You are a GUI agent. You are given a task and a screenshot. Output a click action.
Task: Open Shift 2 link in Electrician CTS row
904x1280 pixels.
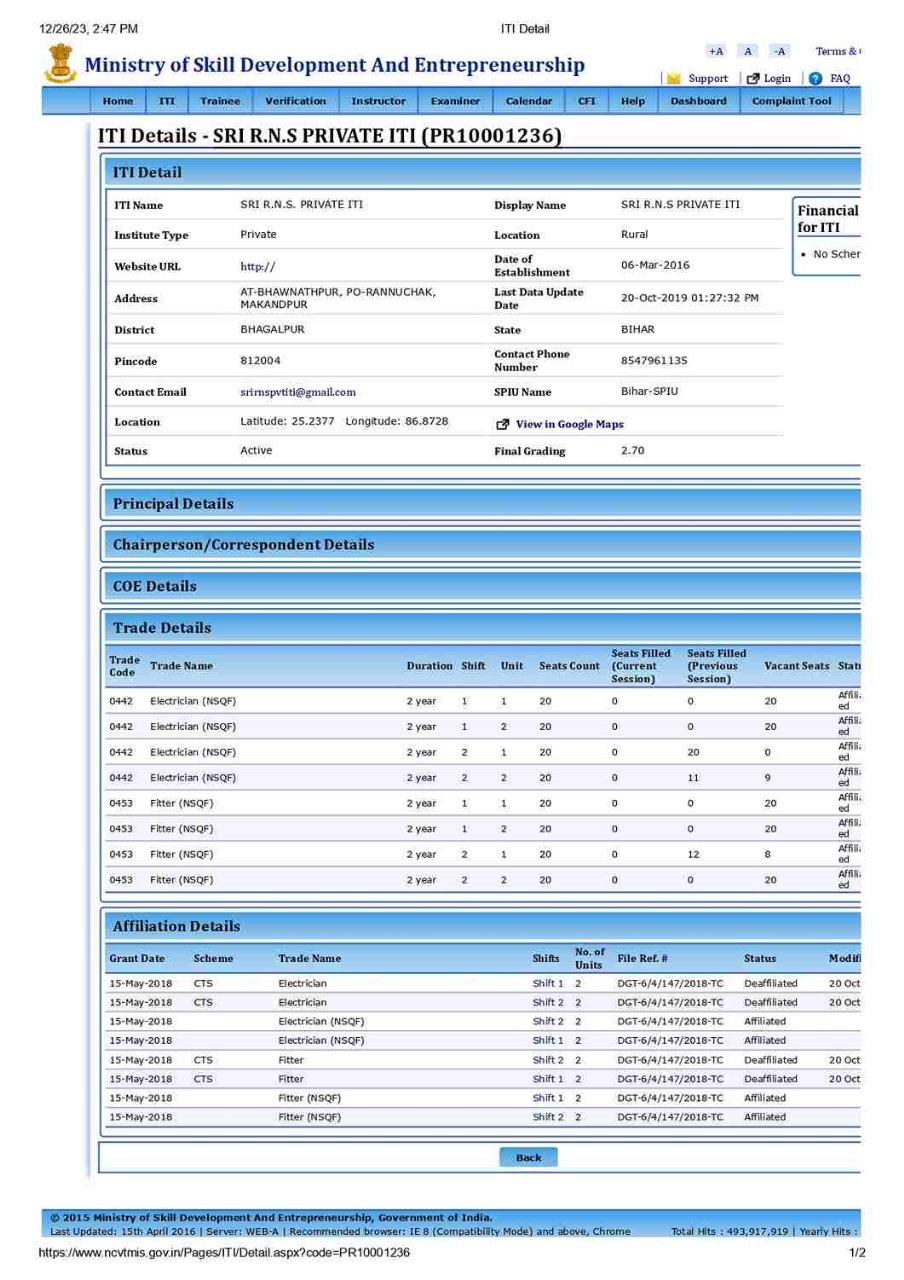(x=548, y=1002)
